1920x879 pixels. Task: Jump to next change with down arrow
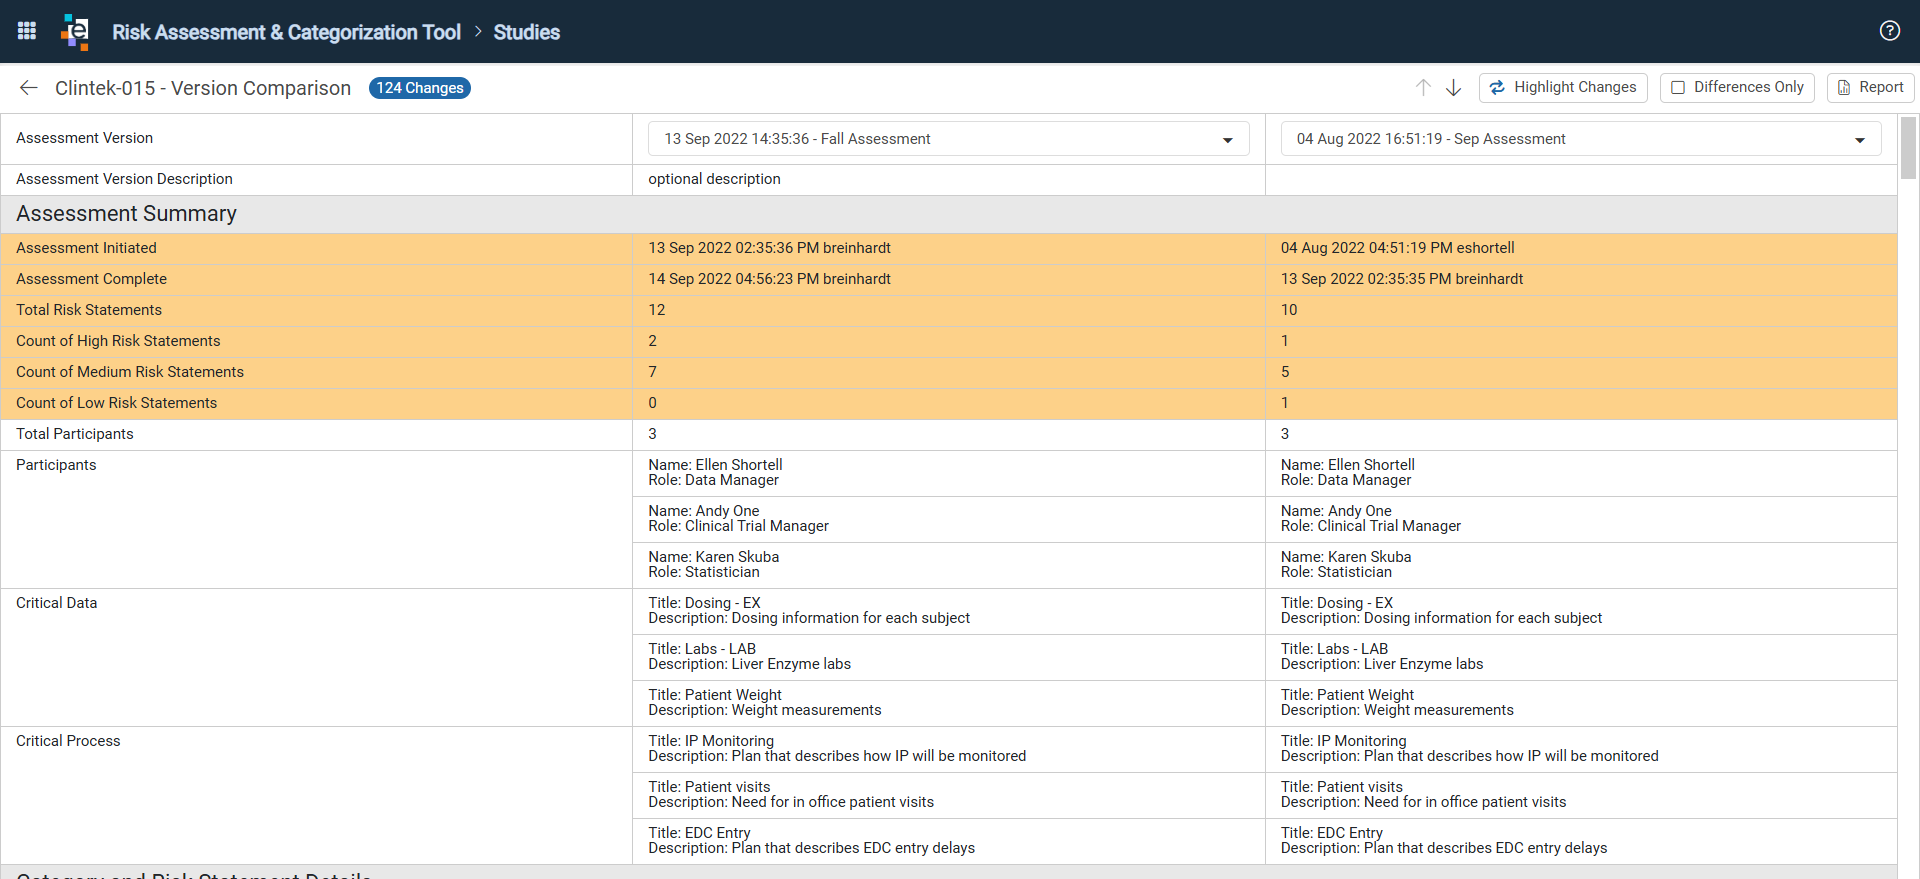[x=1454, y=88]
